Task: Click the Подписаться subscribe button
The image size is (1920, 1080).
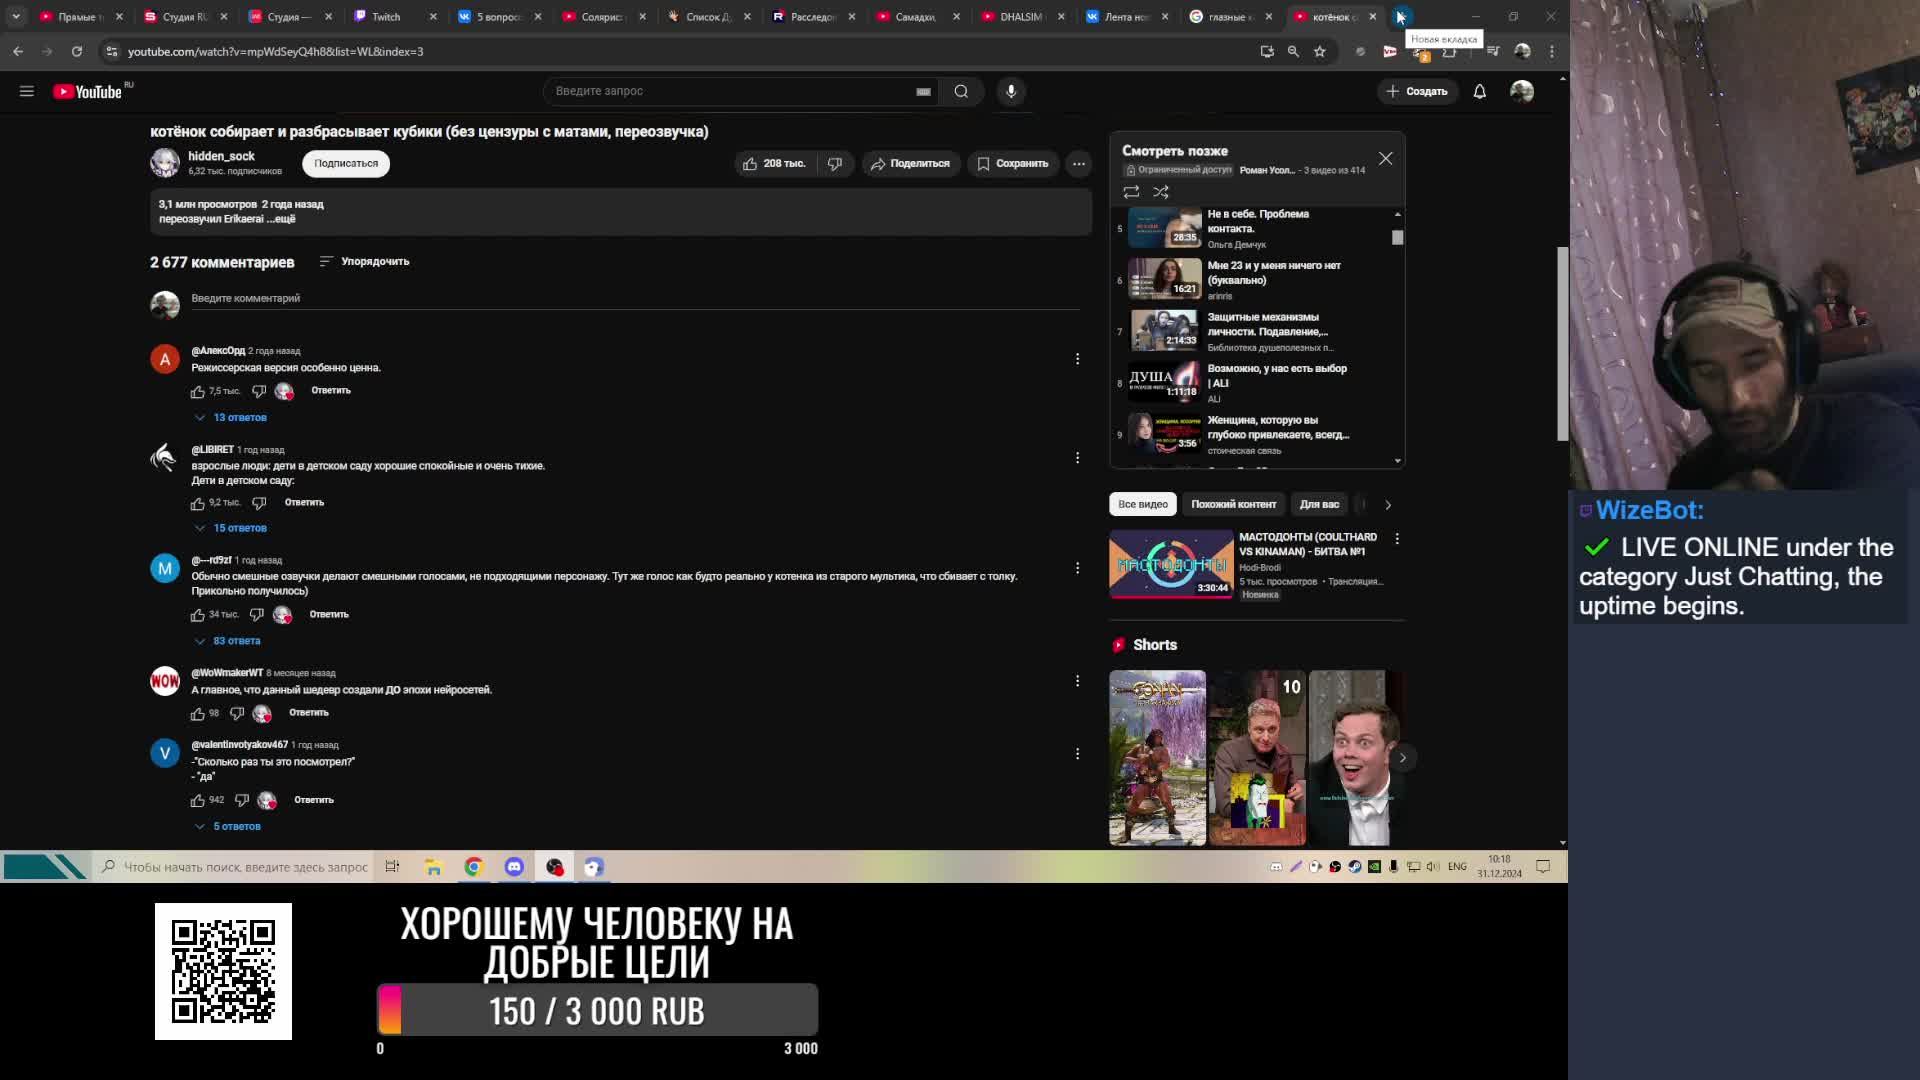Action: [346, 163]
